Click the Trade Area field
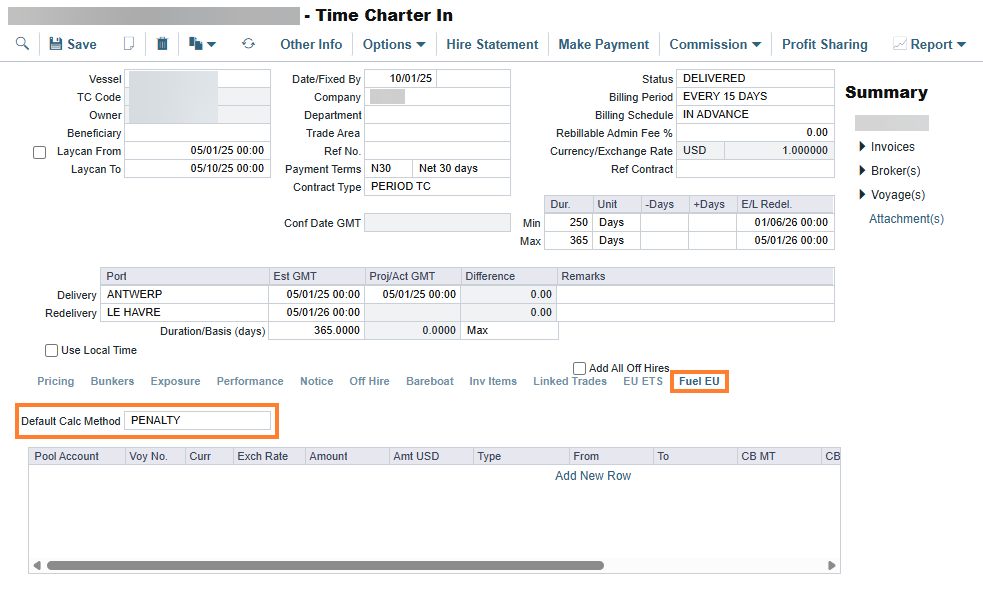Image resolution: width=983 pixels, height=595 pixels. click(x=438, y=133)
